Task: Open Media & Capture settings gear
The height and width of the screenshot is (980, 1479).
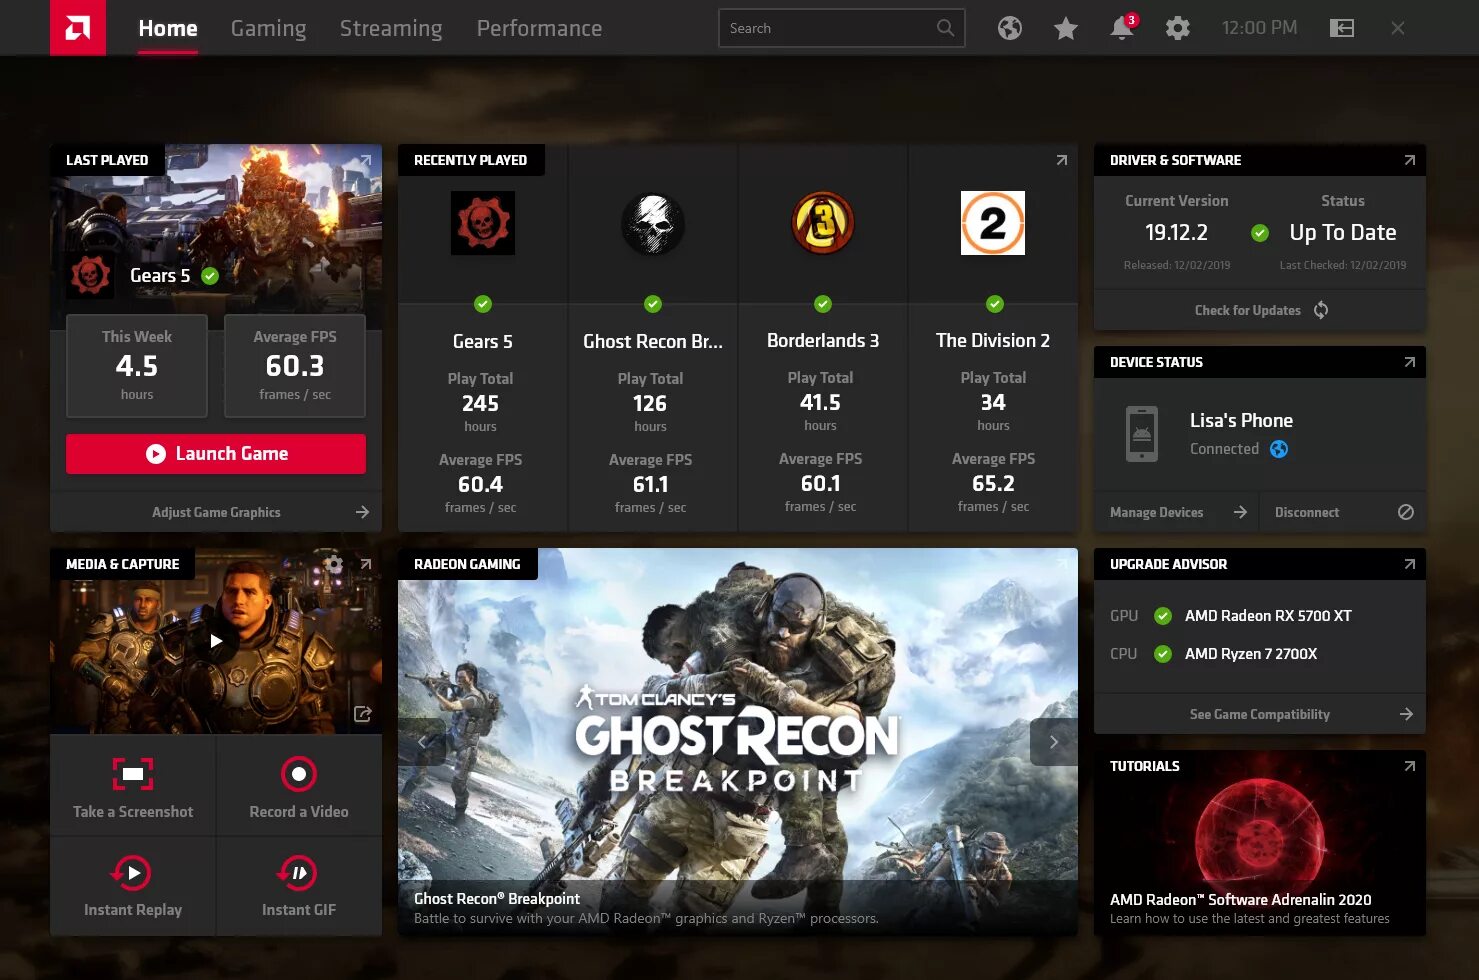Action: tap(334, 565)
